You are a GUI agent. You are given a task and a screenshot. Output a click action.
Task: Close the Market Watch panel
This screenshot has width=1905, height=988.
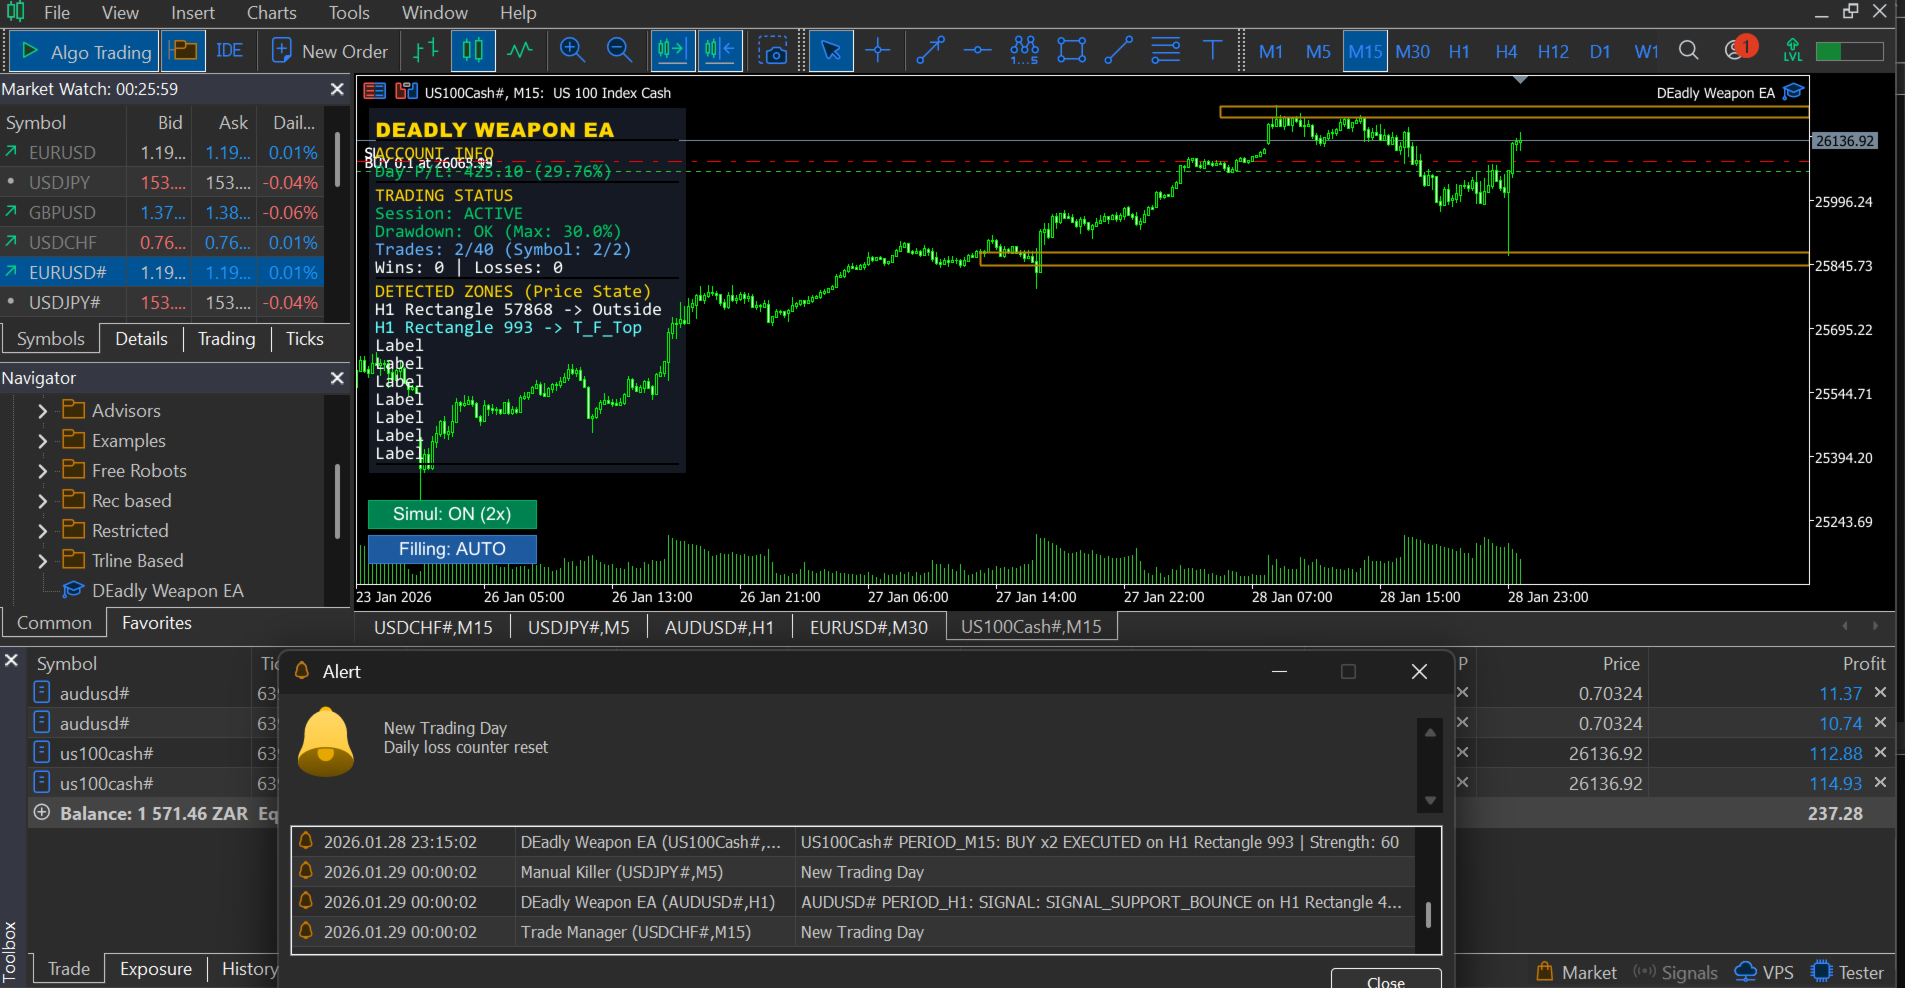tap(337, 89)
